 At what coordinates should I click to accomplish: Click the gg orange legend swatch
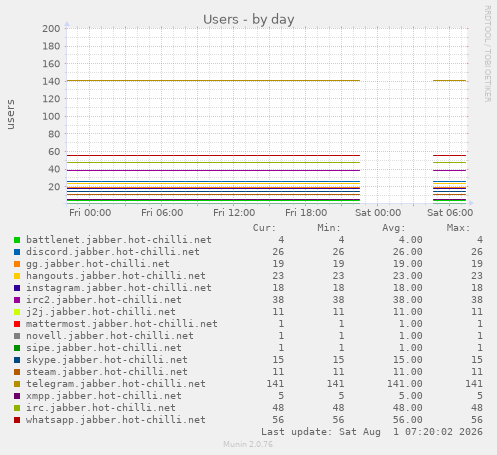coord(17,264)
